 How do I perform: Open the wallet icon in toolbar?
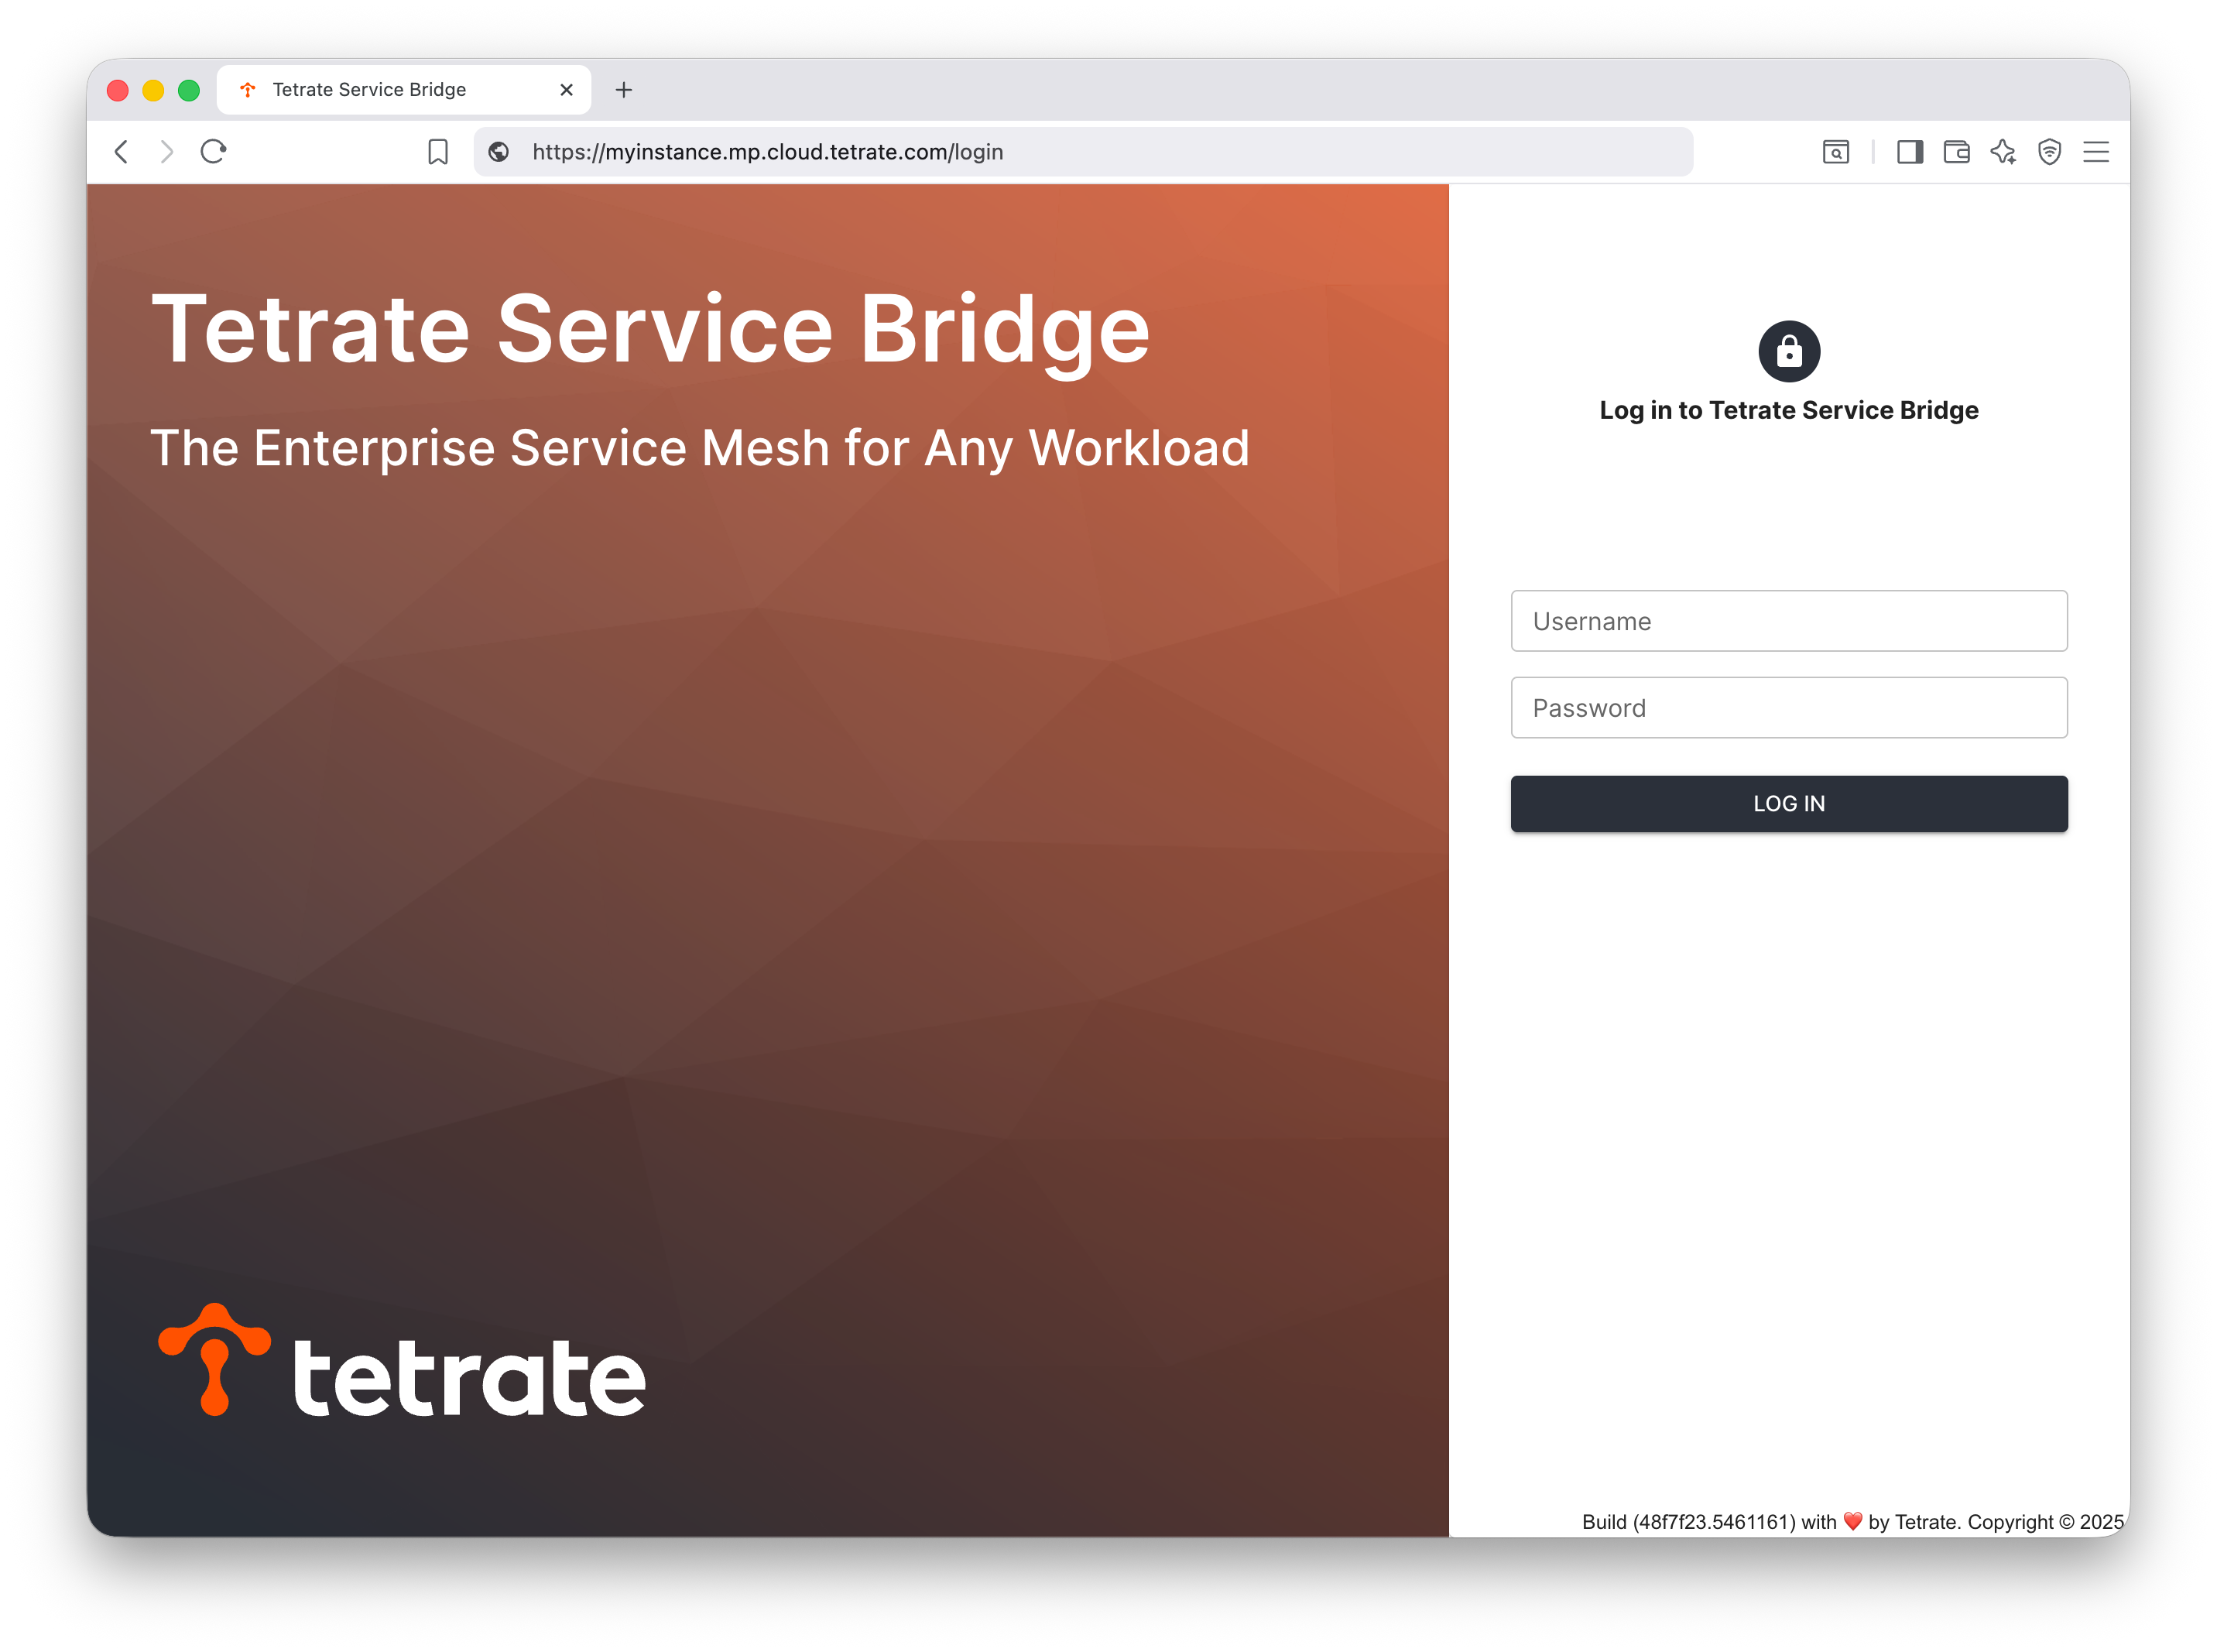coord(1957,152)
